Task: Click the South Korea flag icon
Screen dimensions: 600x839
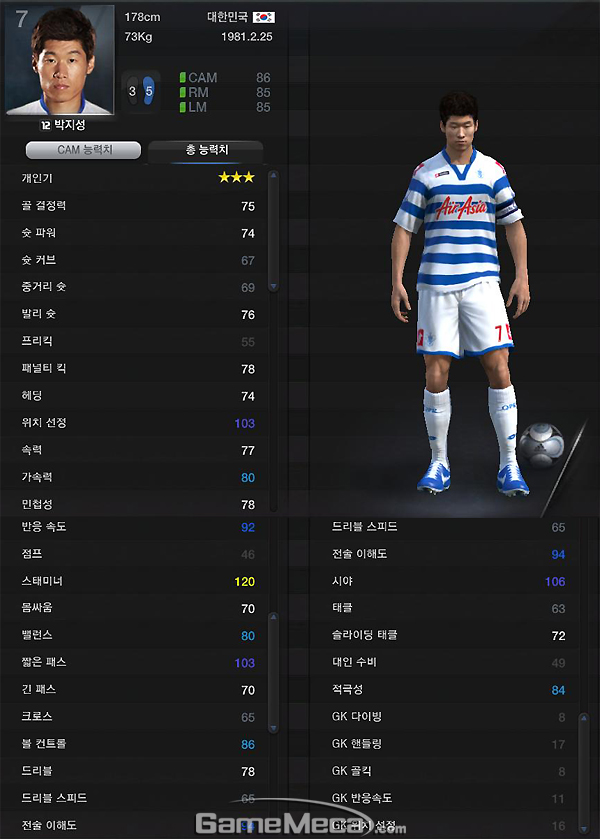Action: click(263, 17)
